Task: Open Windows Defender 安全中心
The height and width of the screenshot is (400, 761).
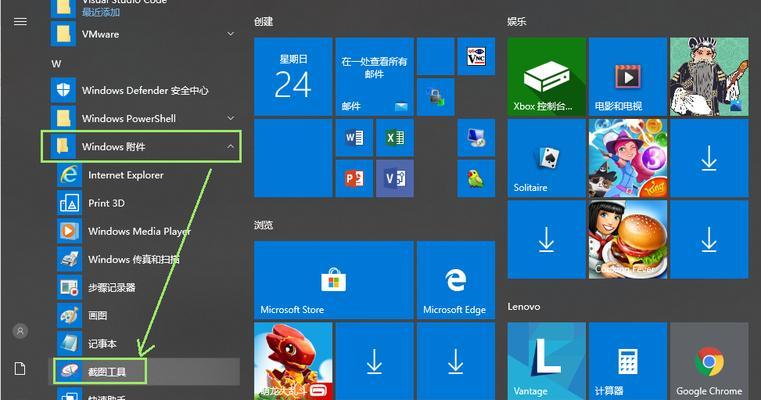Action: click(x=145, y=90)
